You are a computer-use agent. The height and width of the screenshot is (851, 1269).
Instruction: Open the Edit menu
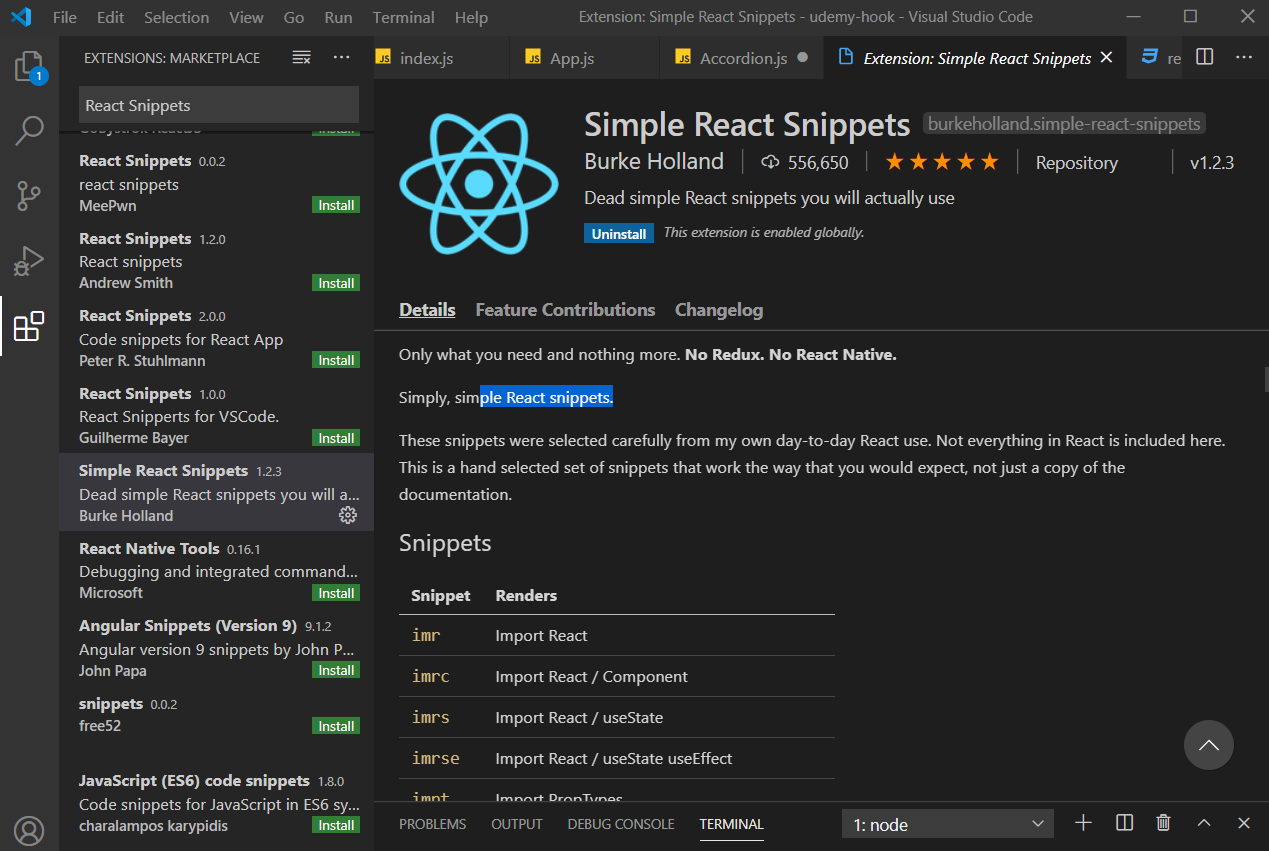tap(111, 17)
